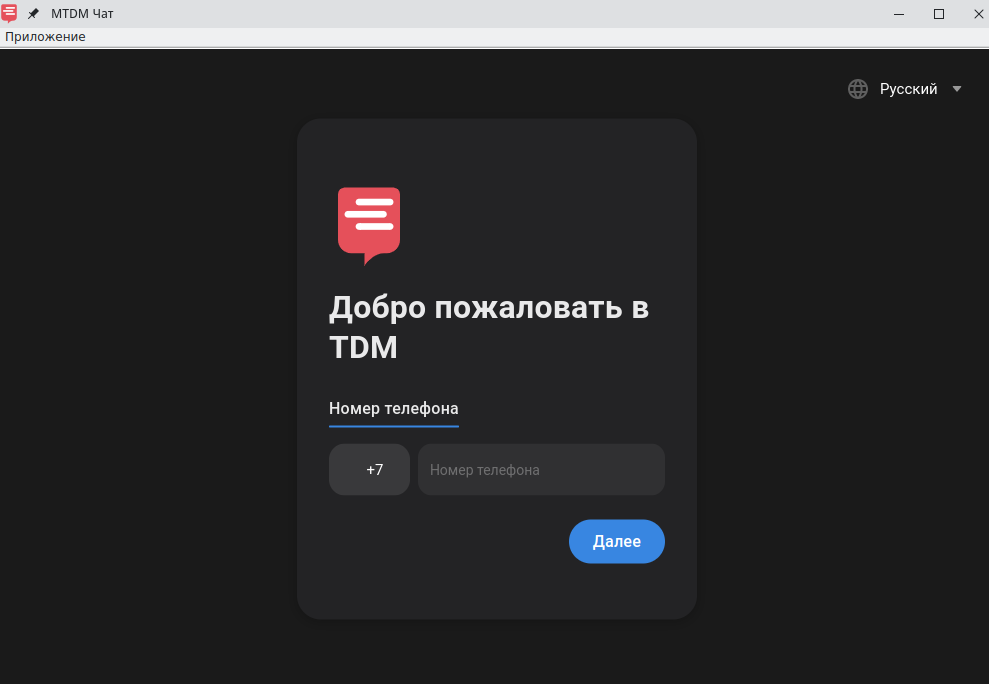Click the red chat icon in the title bar
The height and width of the screenshot is (684, 989).
click(x=9, y=13)
